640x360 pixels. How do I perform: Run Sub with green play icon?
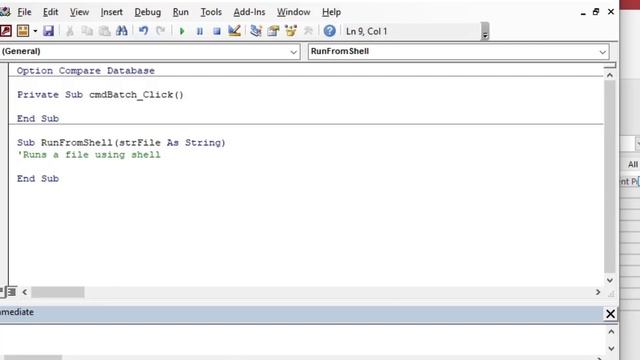[182, 31]
